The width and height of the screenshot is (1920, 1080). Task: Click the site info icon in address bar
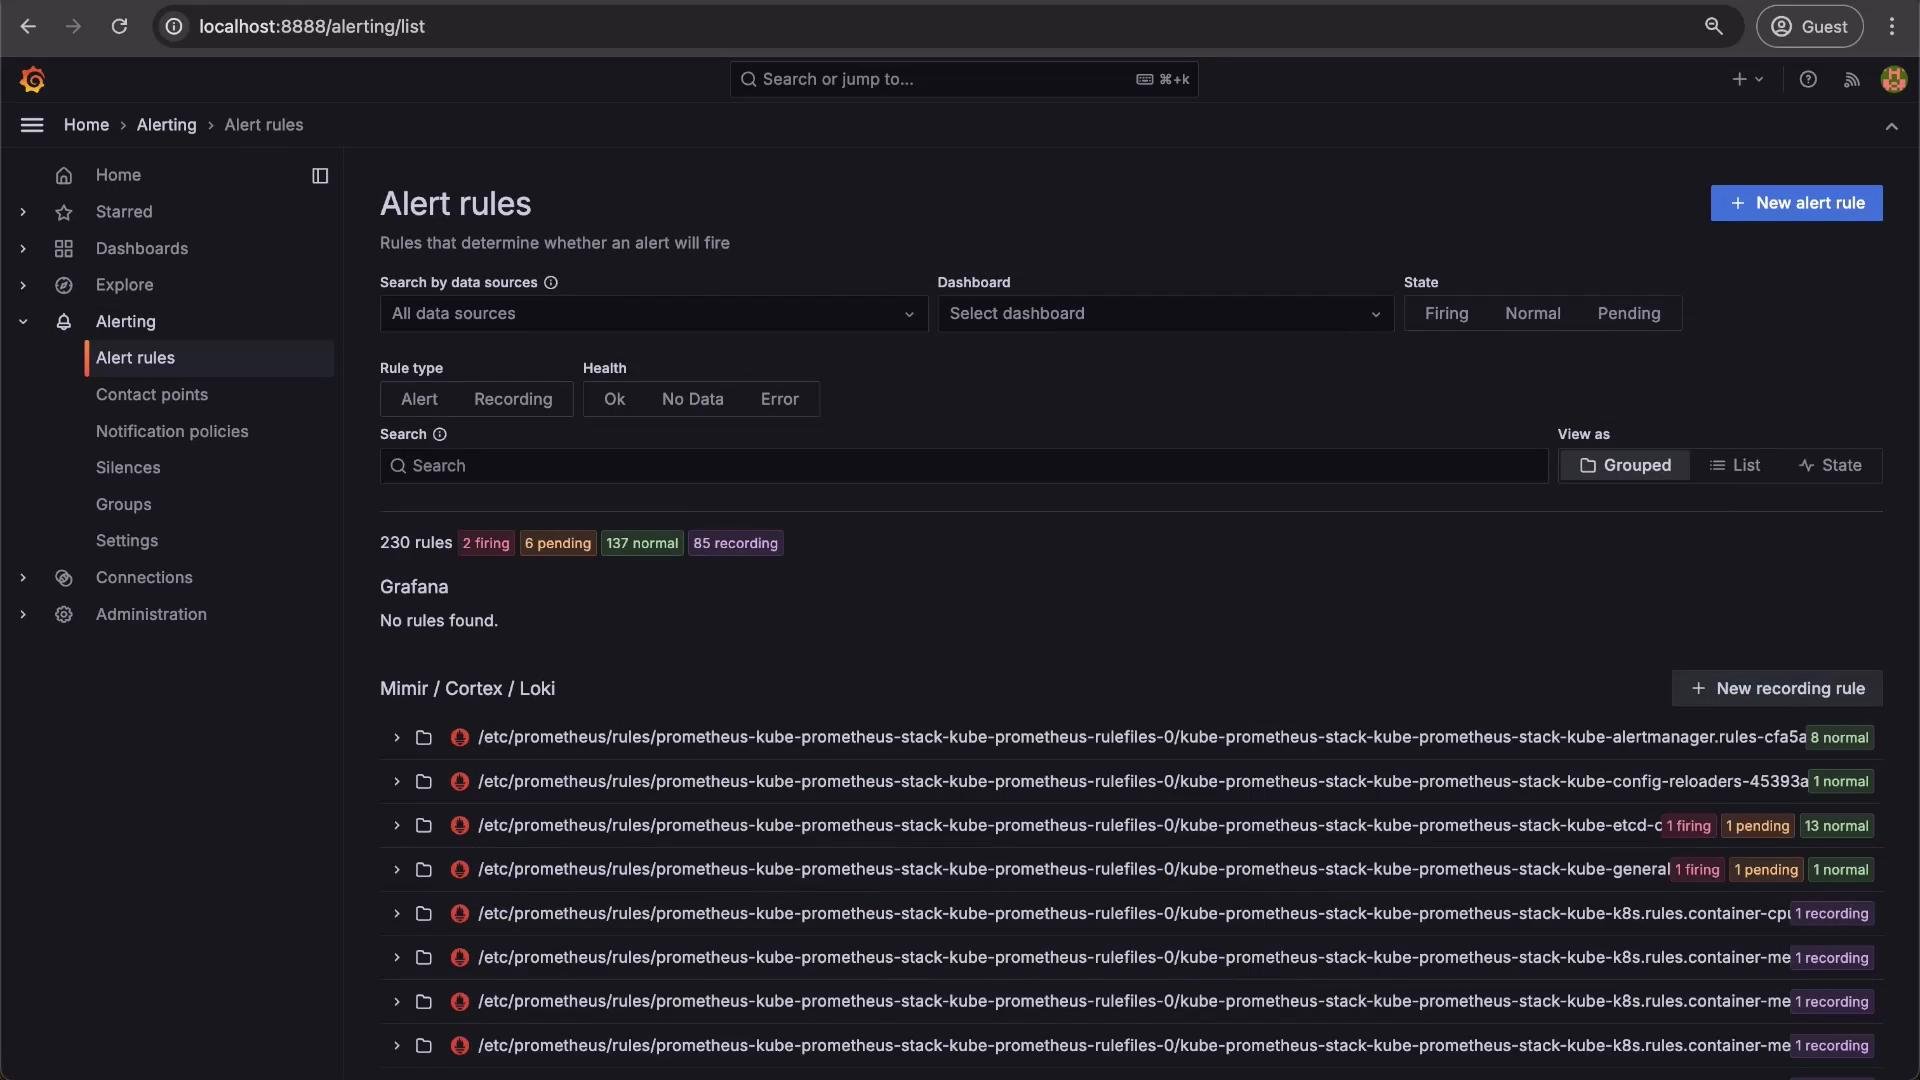[x=174, y=26]
